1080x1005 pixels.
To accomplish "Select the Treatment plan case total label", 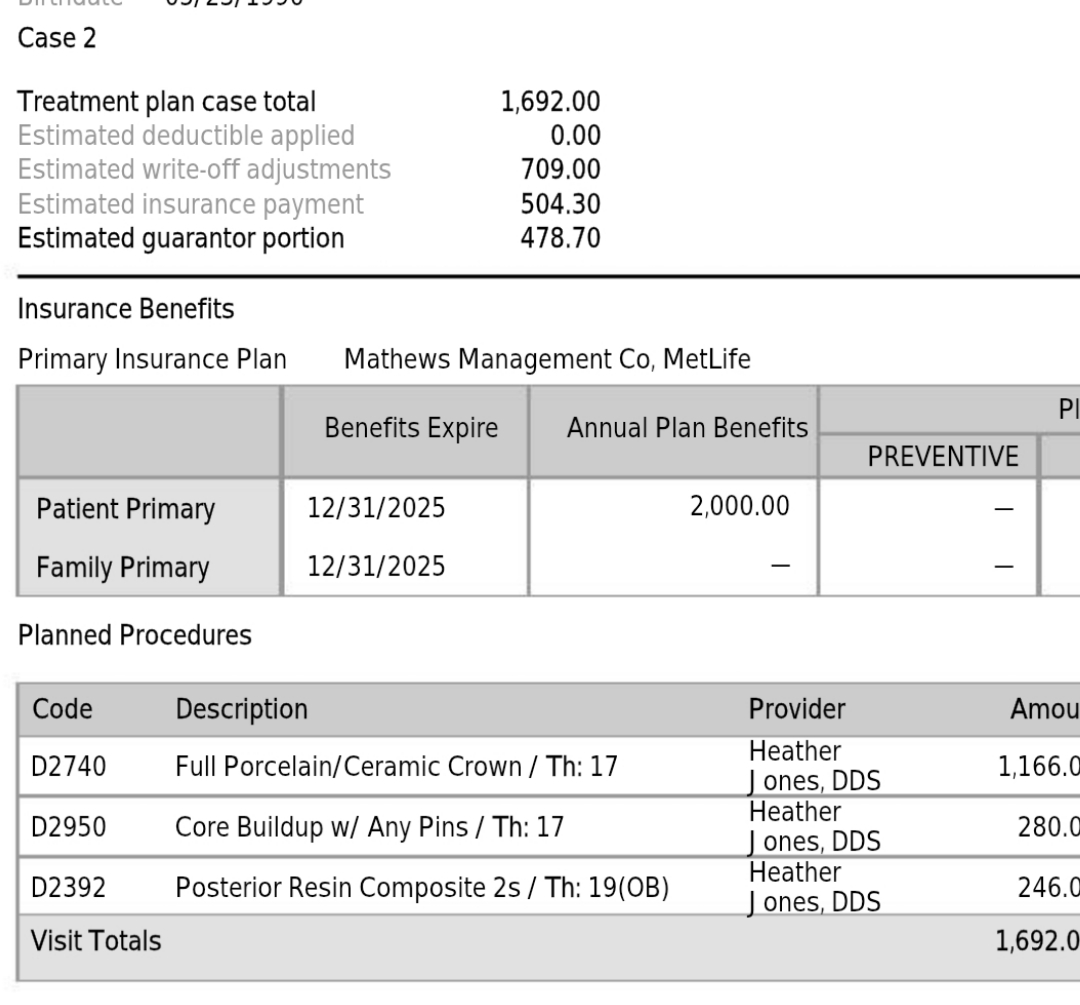I will pyautogui.click(x=167, y=102).
